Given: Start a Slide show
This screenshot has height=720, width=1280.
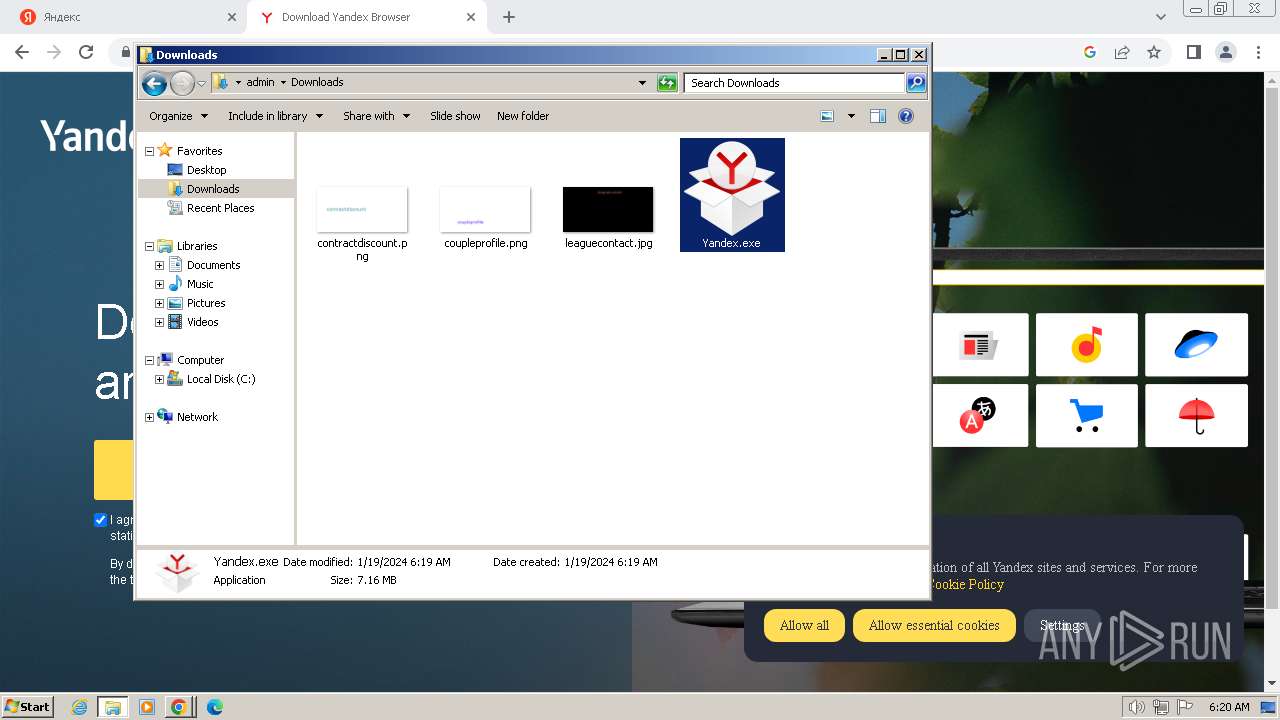Looking at the screenshot, I should (455, 116).
